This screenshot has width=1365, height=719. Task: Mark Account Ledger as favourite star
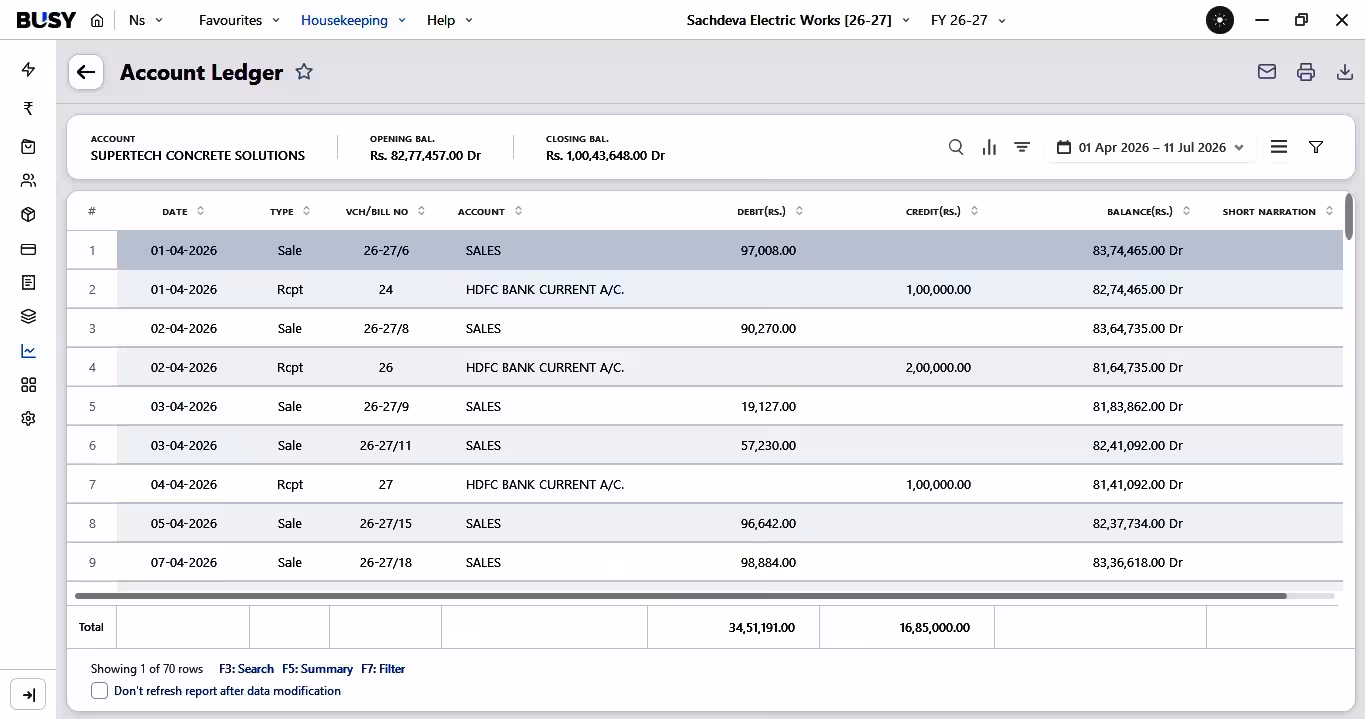(304, 72)
